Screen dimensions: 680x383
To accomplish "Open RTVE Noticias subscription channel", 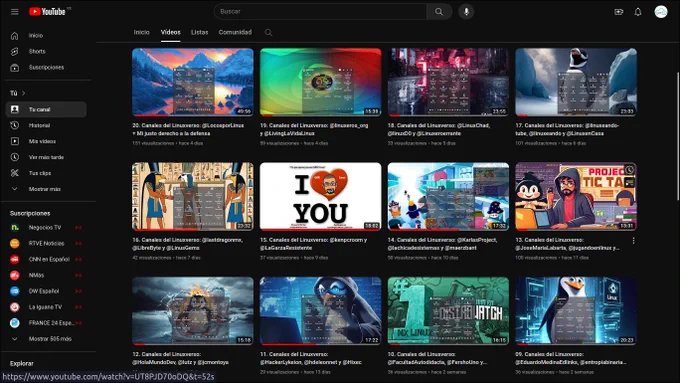I will pos(46,243).
